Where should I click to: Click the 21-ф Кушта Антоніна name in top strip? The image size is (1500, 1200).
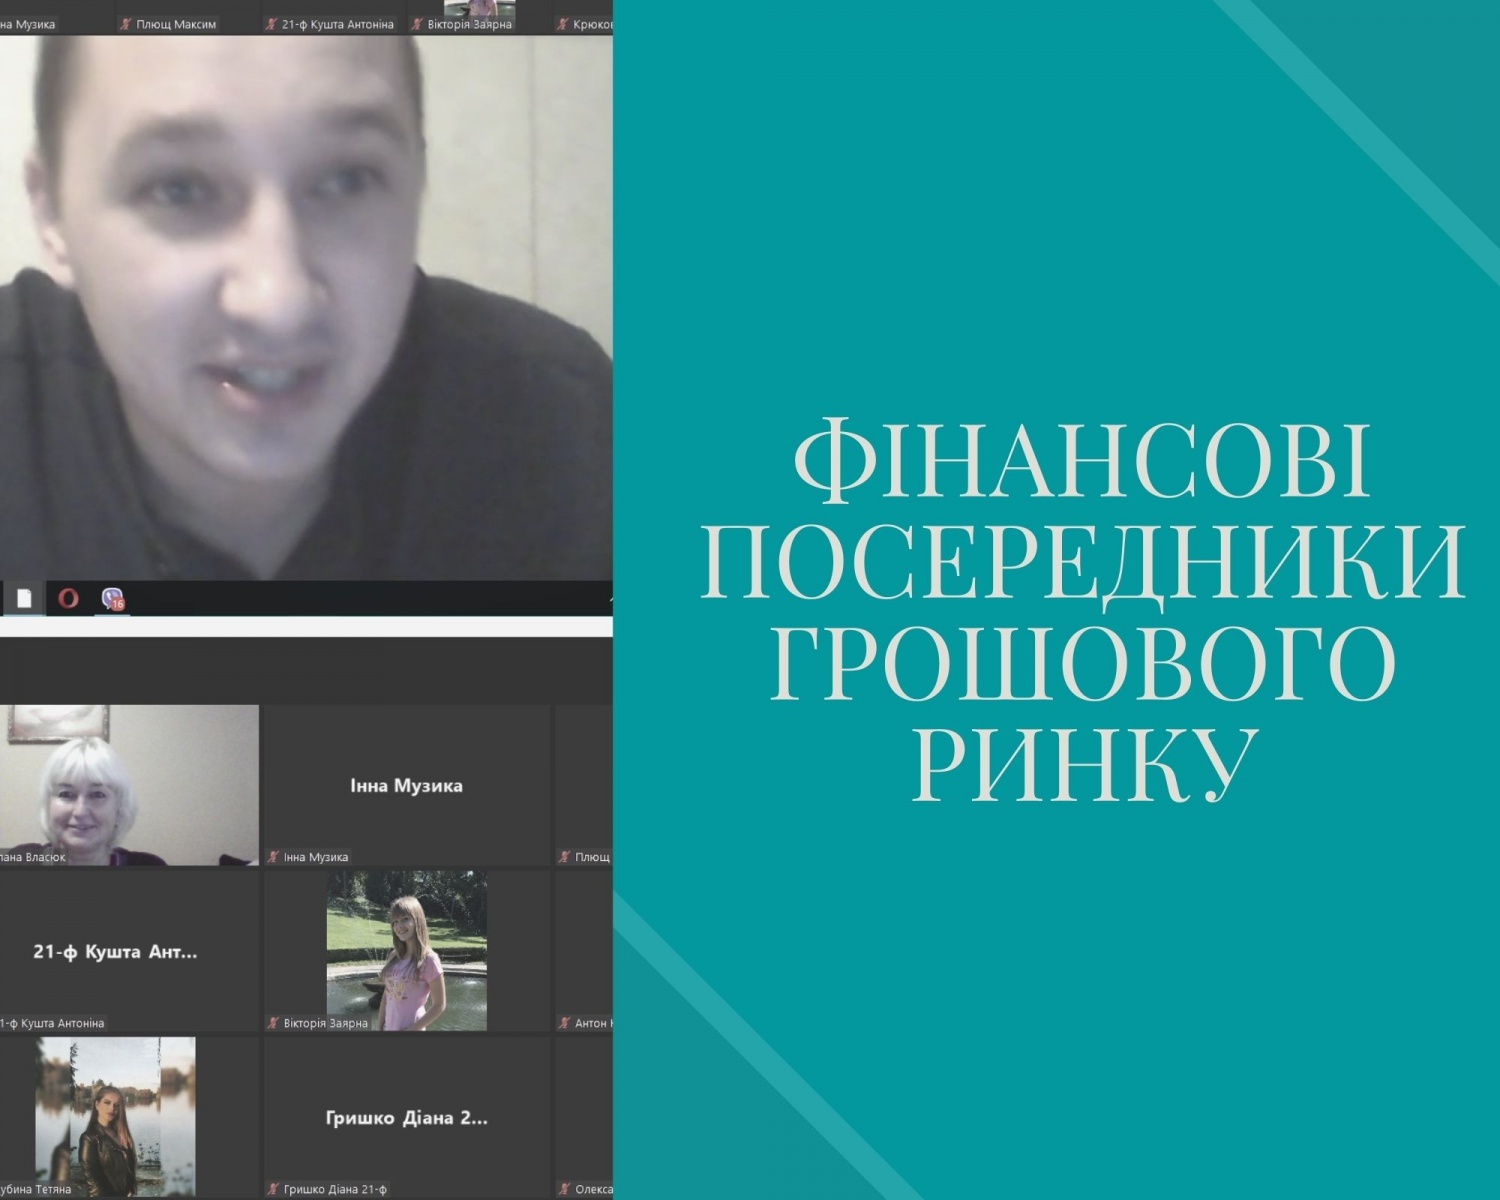pyautogui.click(x=338, y=24)
